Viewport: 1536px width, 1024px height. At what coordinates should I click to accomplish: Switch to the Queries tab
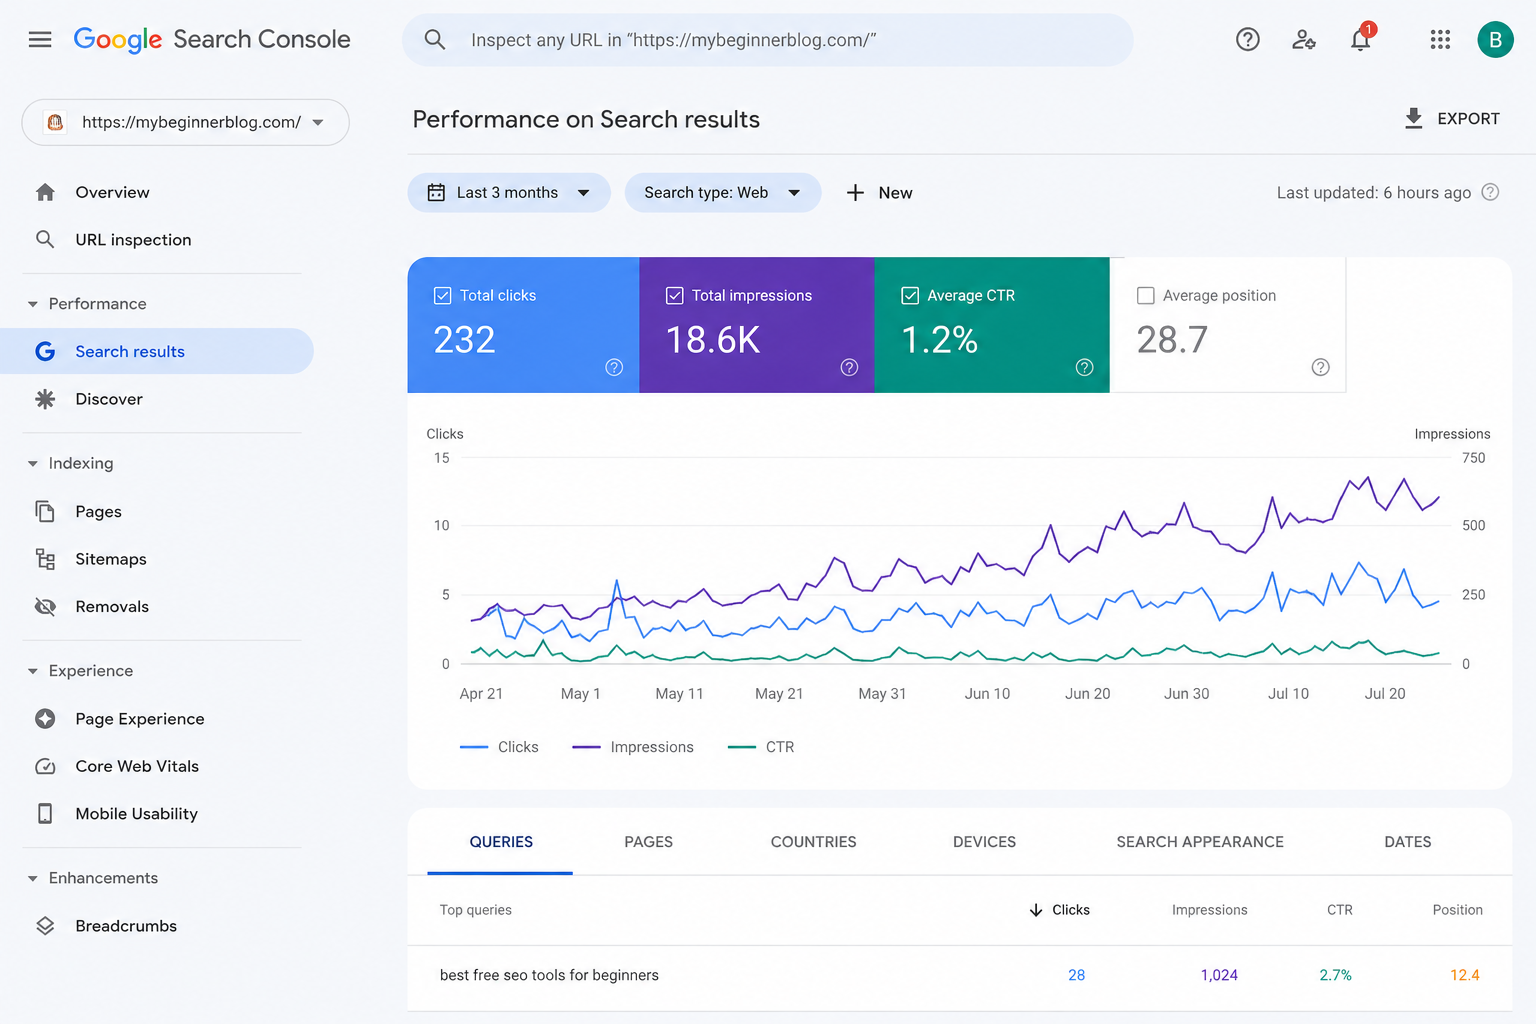pyautogui.click(x=501, y=842)
